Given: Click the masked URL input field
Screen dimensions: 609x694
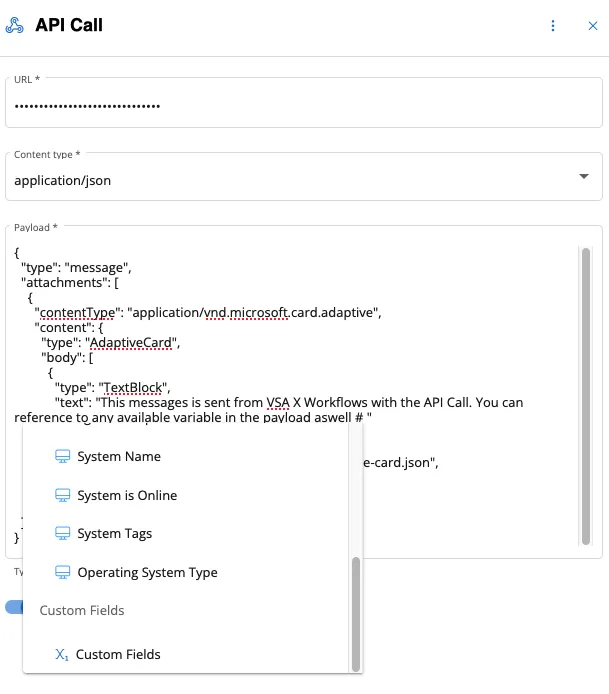Looking at the screenshot, I should click(x=300, y=105).
